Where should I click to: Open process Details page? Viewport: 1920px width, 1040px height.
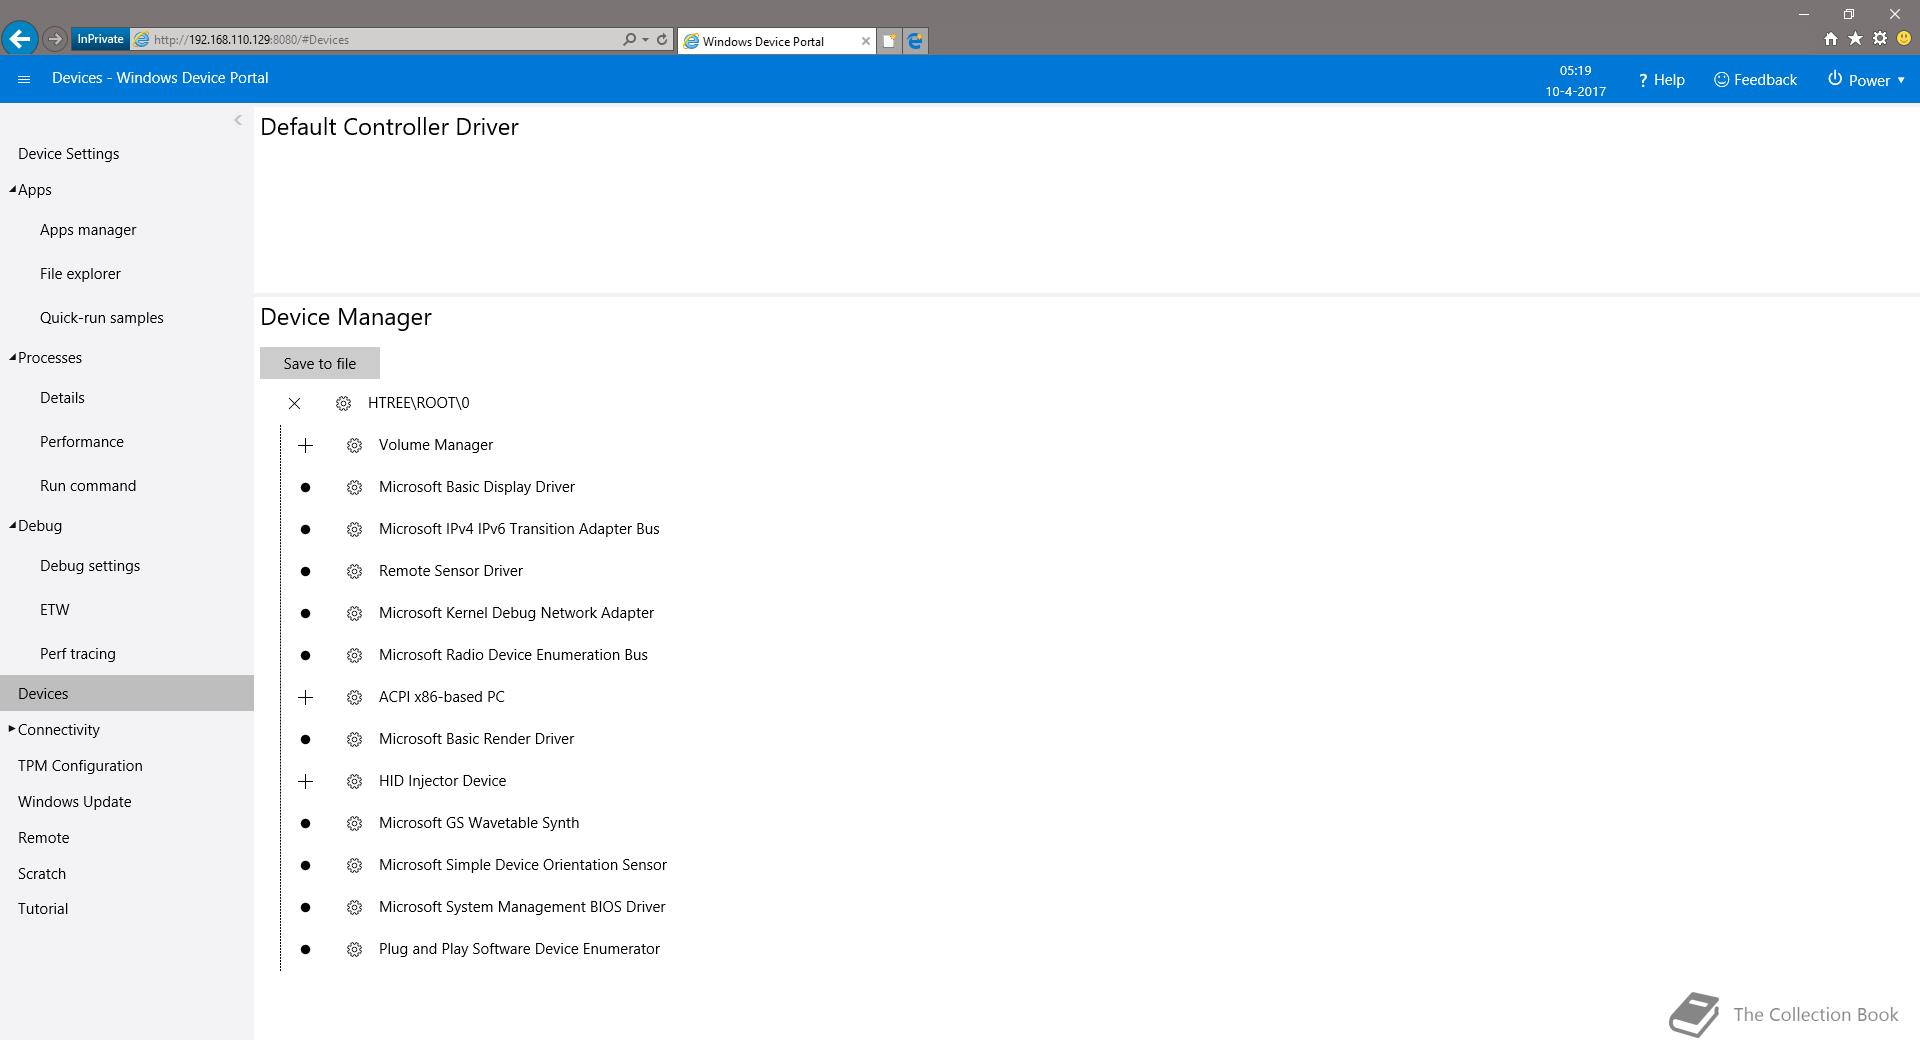62,397
